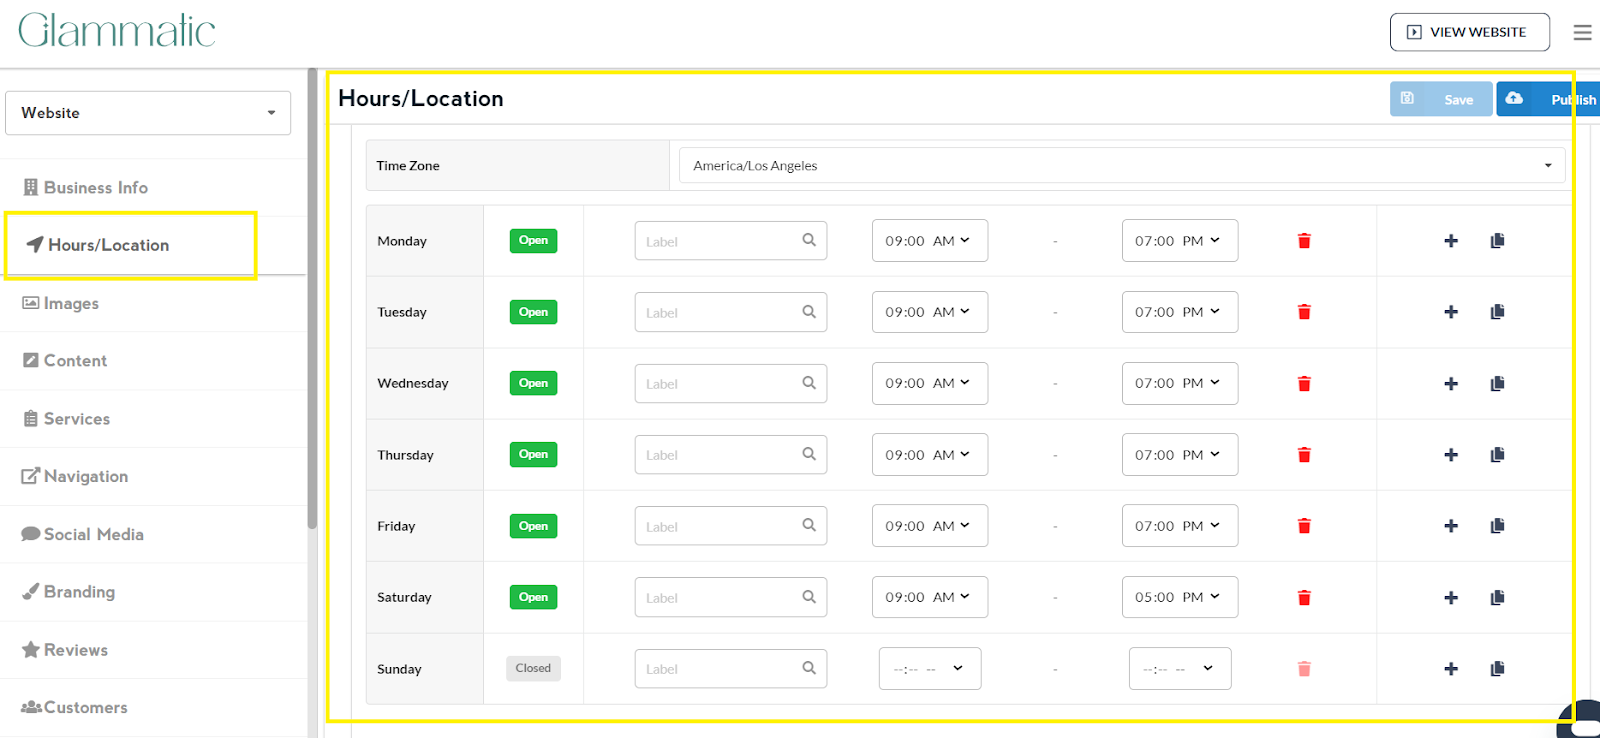Image resolution: width=1600 pixels, height=738 pixels.
Task: Click the VIEW WEBSITE button
Action: coord(1469,32)
